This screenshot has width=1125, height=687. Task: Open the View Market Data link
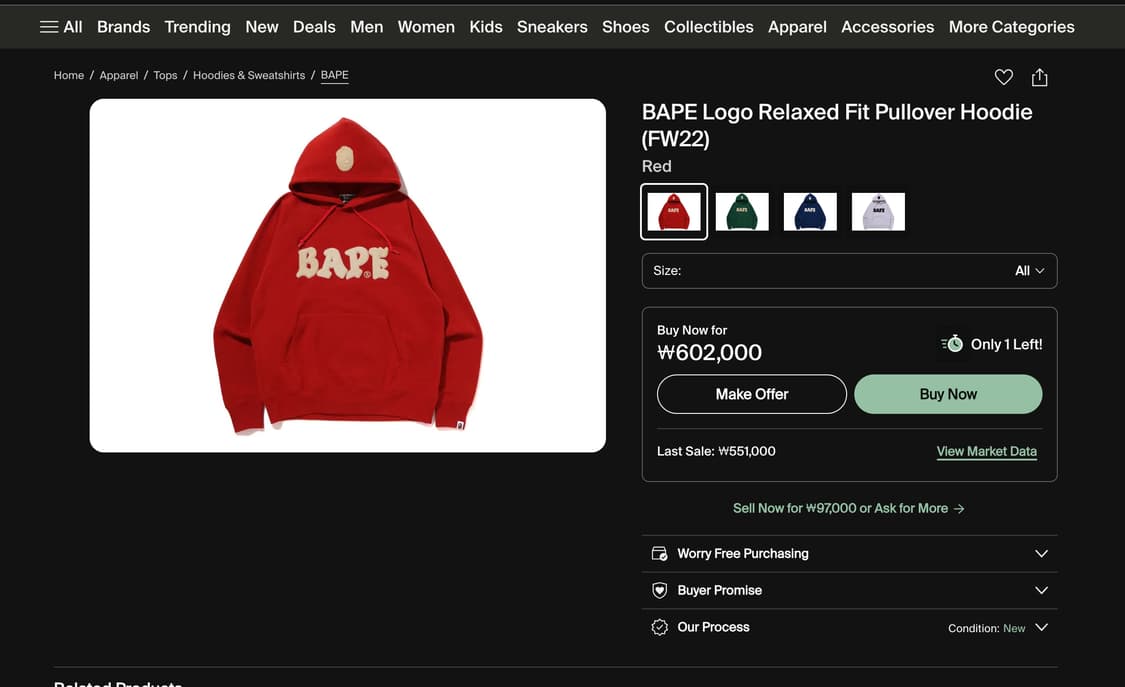(x=986, y=451)
